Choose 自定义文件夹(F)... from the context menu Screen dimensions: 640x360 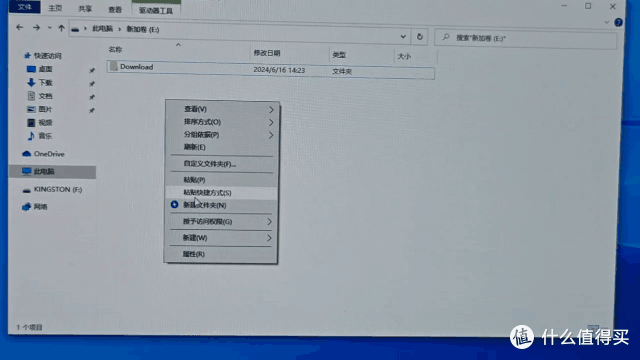click(x=222, y=164)
